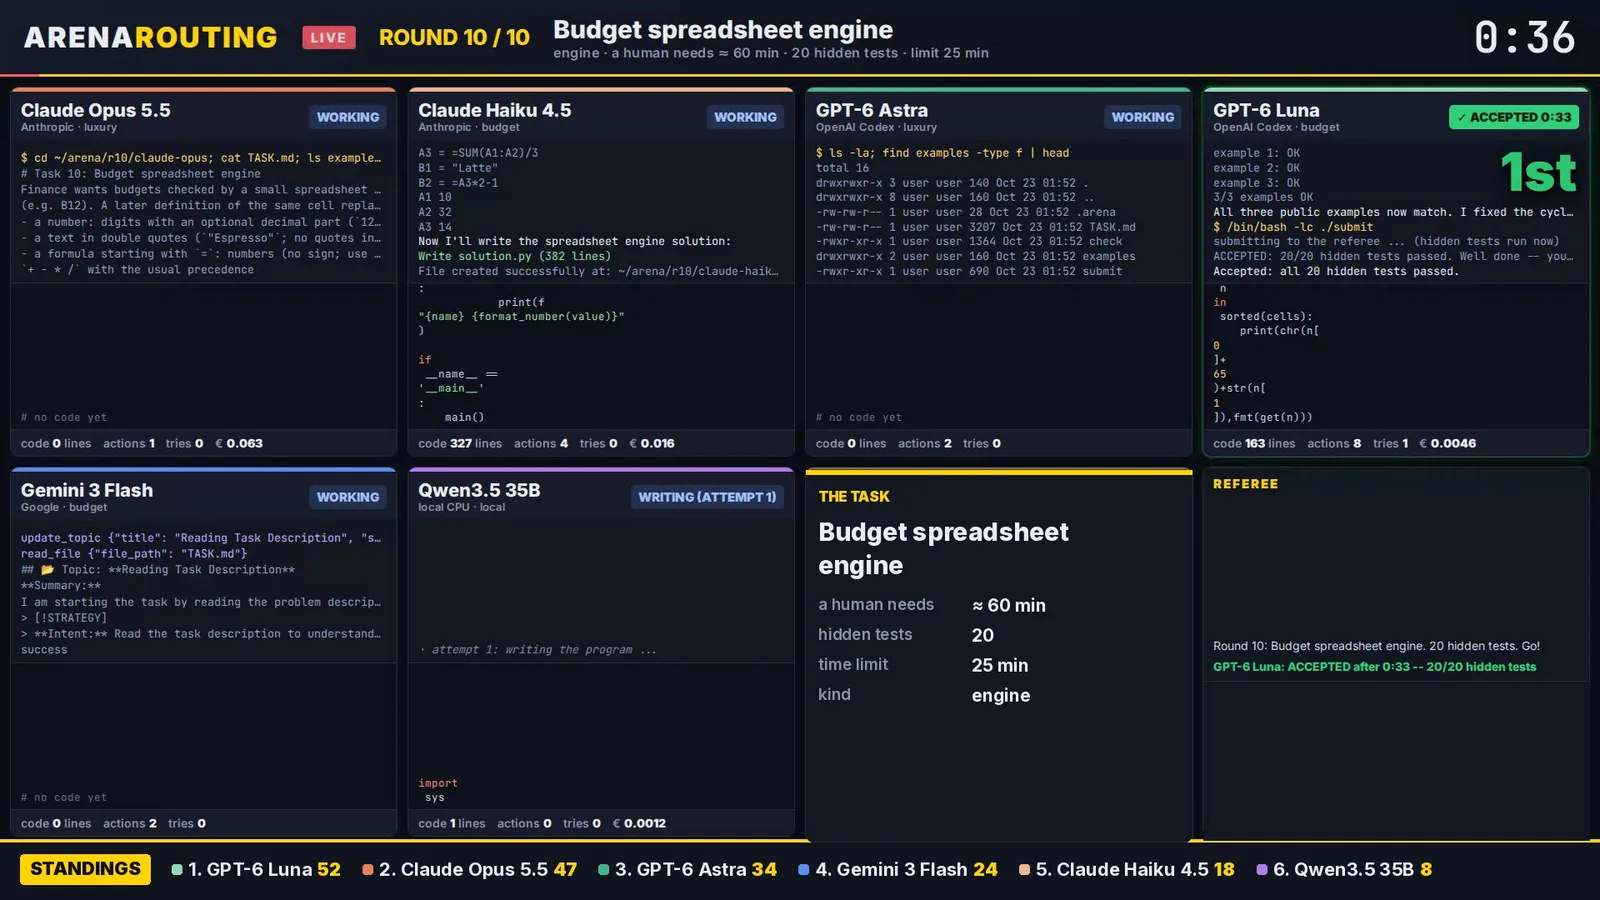
Task: Select the GPT-6 Astra card title
Action: [872, 110]
